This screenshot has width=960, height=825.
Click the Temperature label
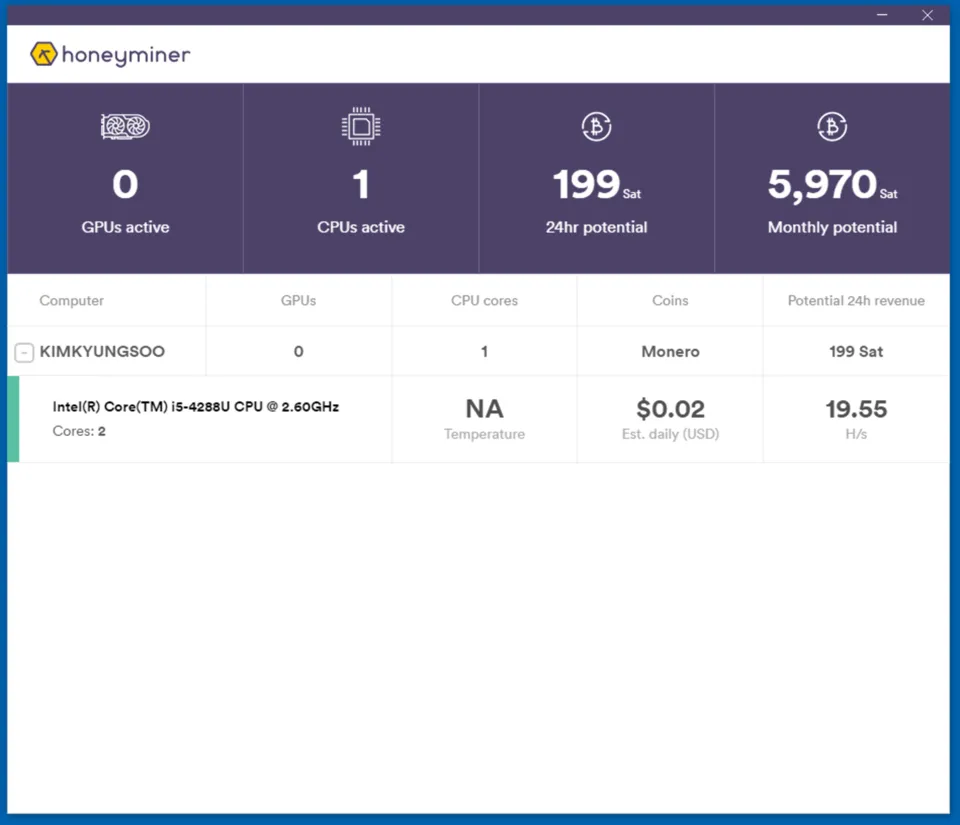click(x=484, y=434)
